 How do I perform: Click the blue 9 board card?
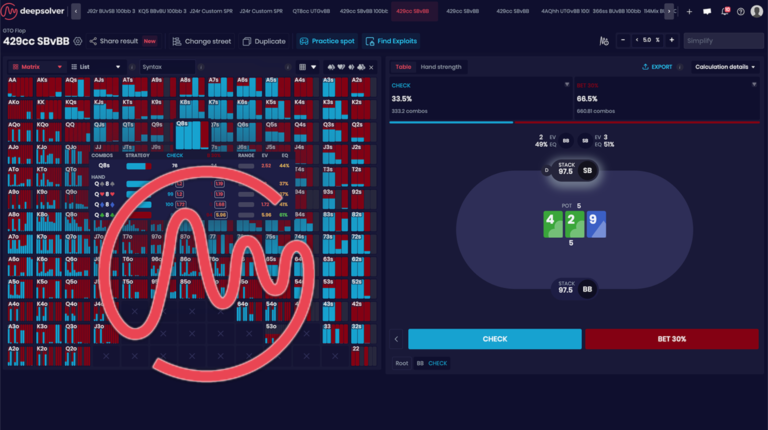(x=596, y=224)
